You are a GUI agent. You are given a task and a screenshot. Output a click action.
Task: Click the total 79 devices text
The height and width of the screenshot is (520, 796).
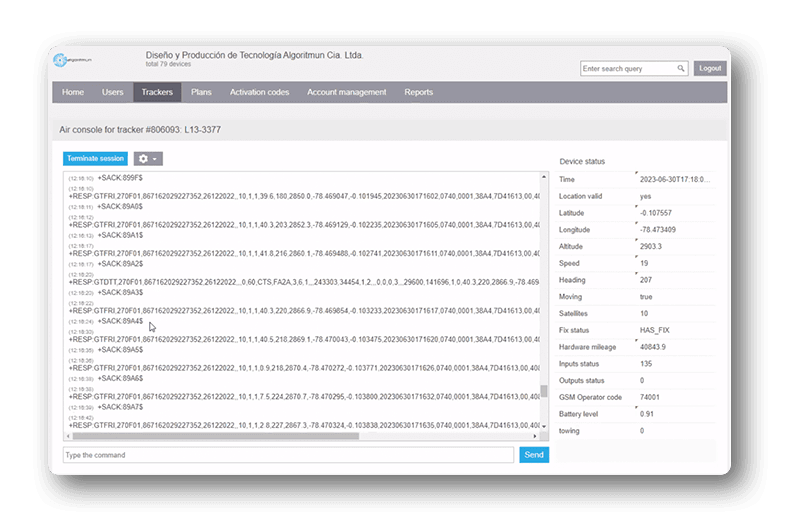[x=168, y=64]
